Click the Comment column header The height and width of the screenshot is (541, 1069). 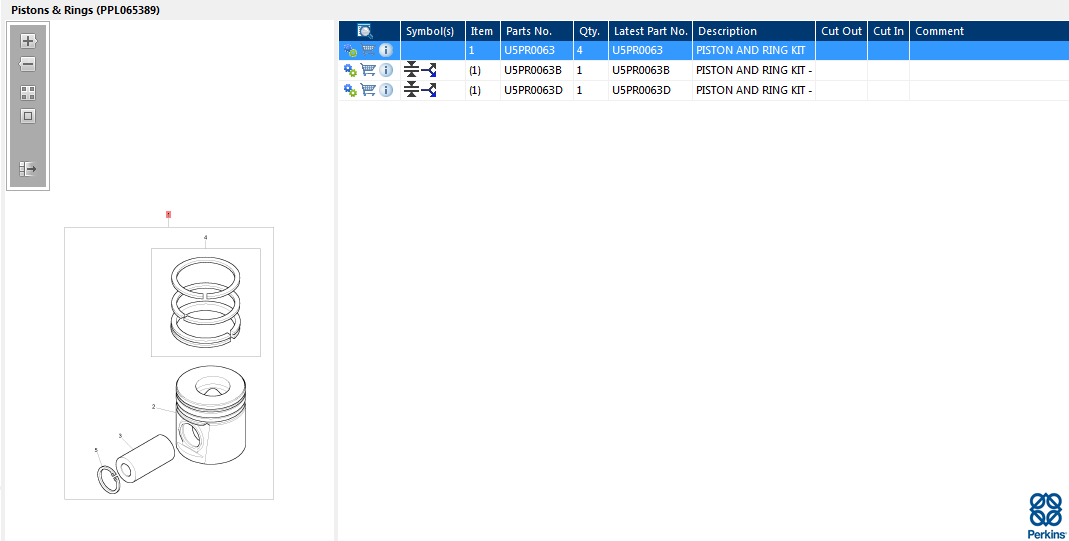point(989,31)
